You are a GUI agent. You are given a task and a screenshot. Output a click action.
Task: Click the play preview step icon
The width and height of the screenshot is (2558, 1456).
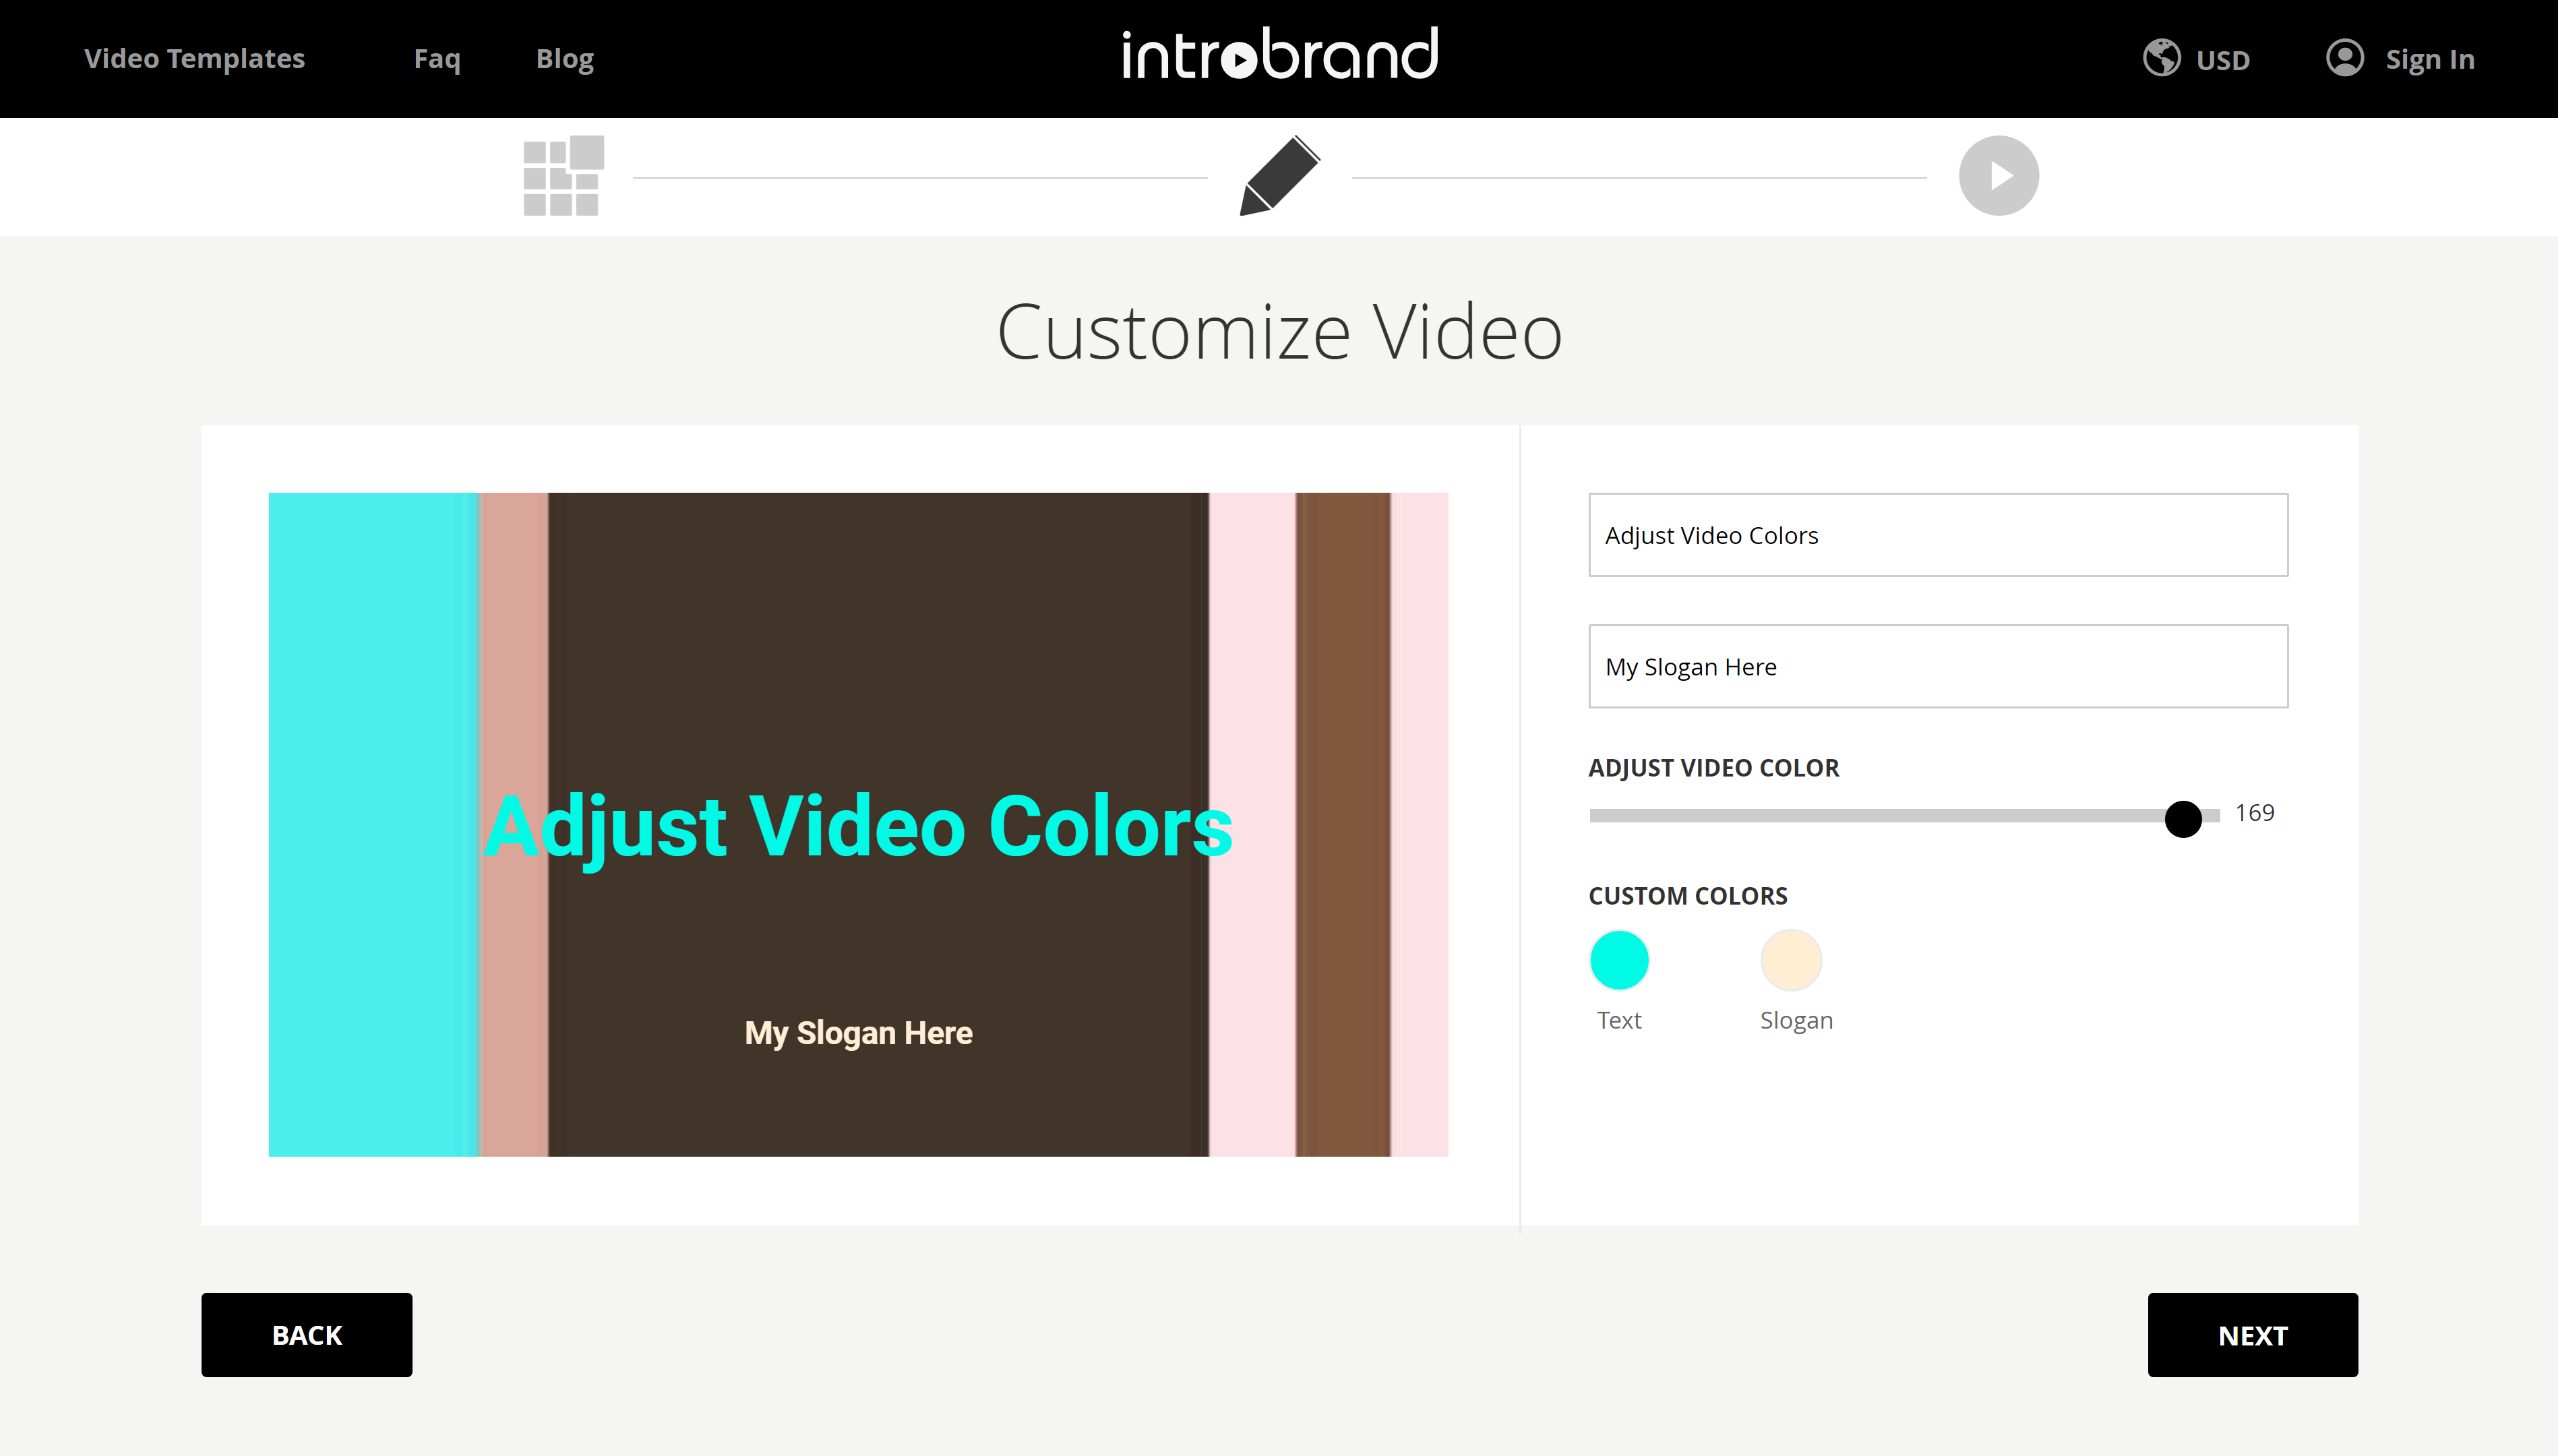(1998, 176)
